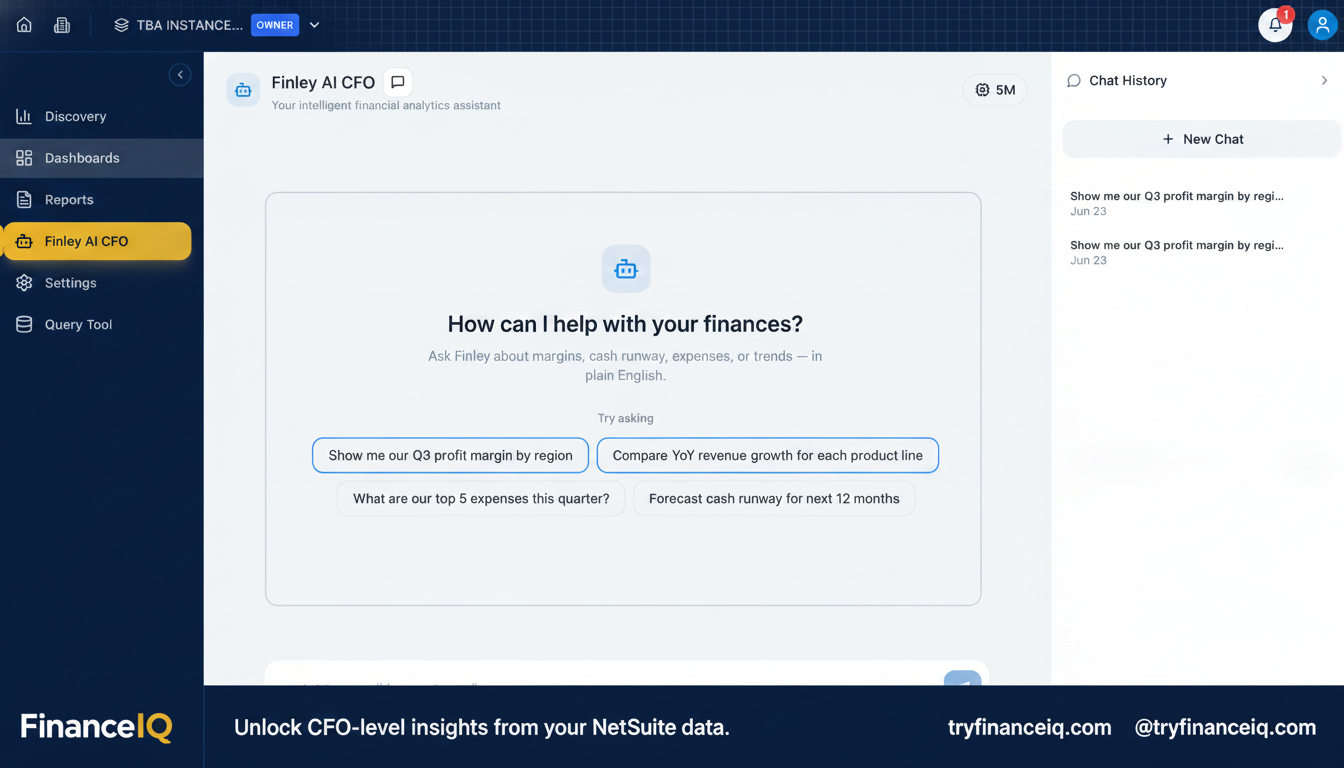Viewport: 1344px width, 768px height.
Task: Ask What are our top 5 expenses this quarter
Action: click(481, 498)
